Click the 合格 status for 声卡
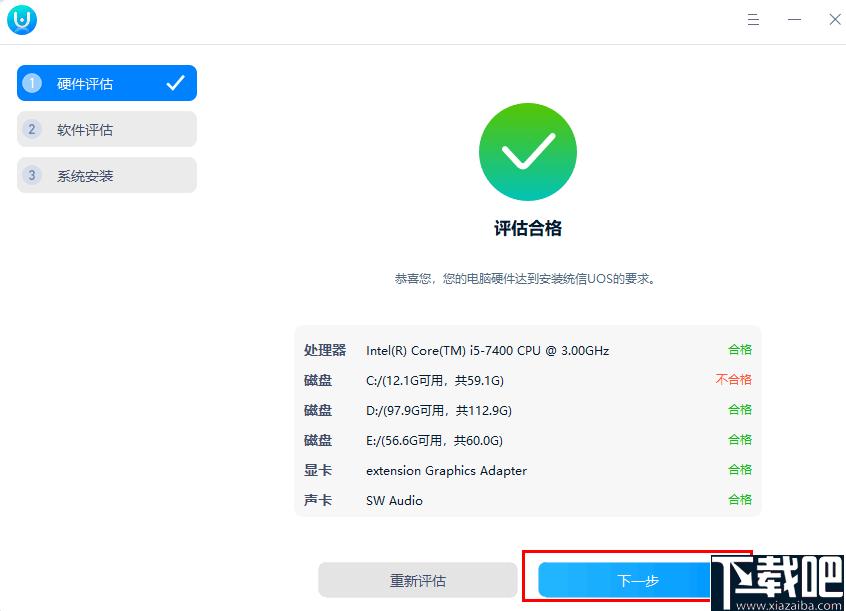This screenshot has height=611, width=846. coord(740,499)
